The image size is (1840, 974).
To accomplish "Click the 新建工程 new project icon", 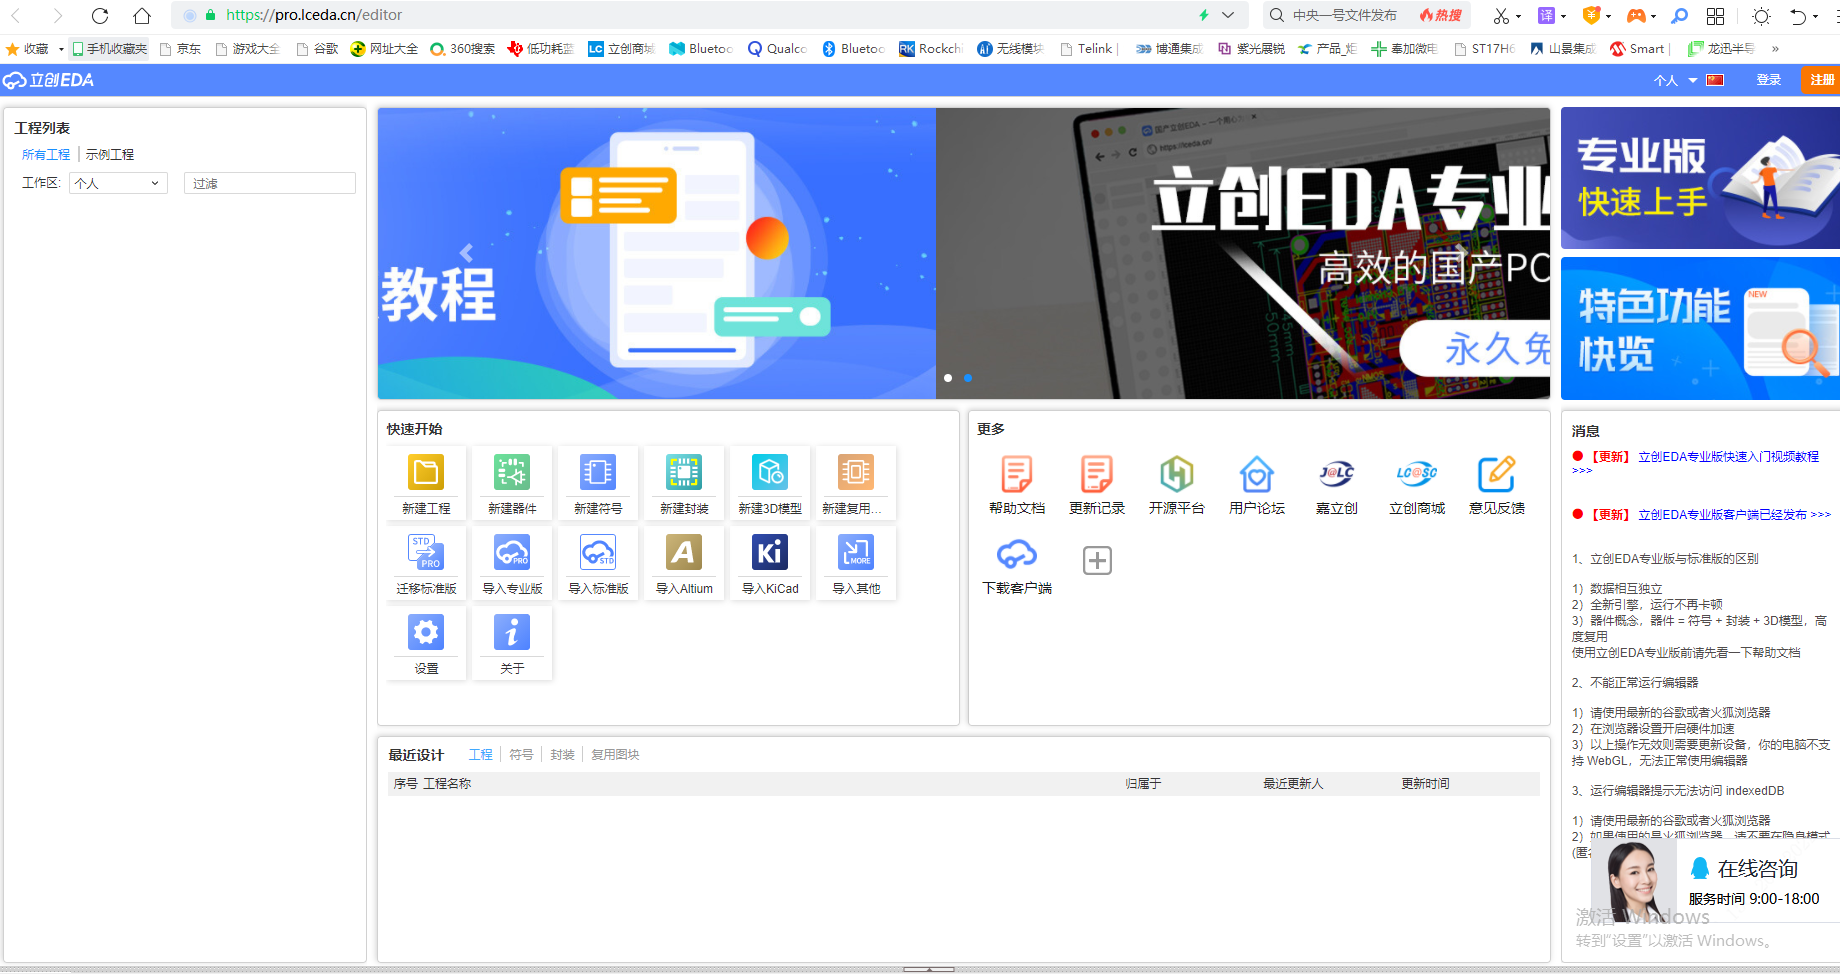I will pos(426,472).
